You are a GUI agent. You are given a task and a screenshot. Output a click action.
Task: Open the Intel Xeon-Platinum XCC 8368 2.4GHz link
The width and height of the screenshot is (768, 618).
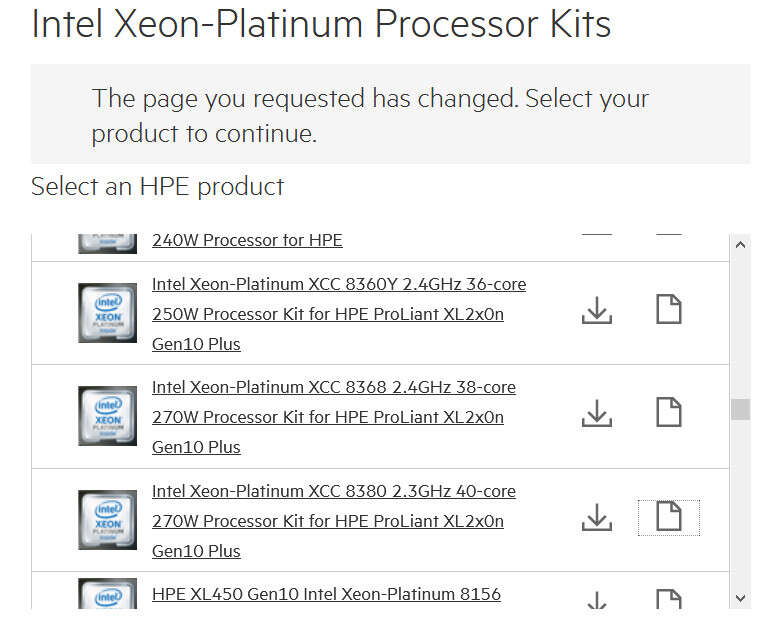tap(333, 387)
